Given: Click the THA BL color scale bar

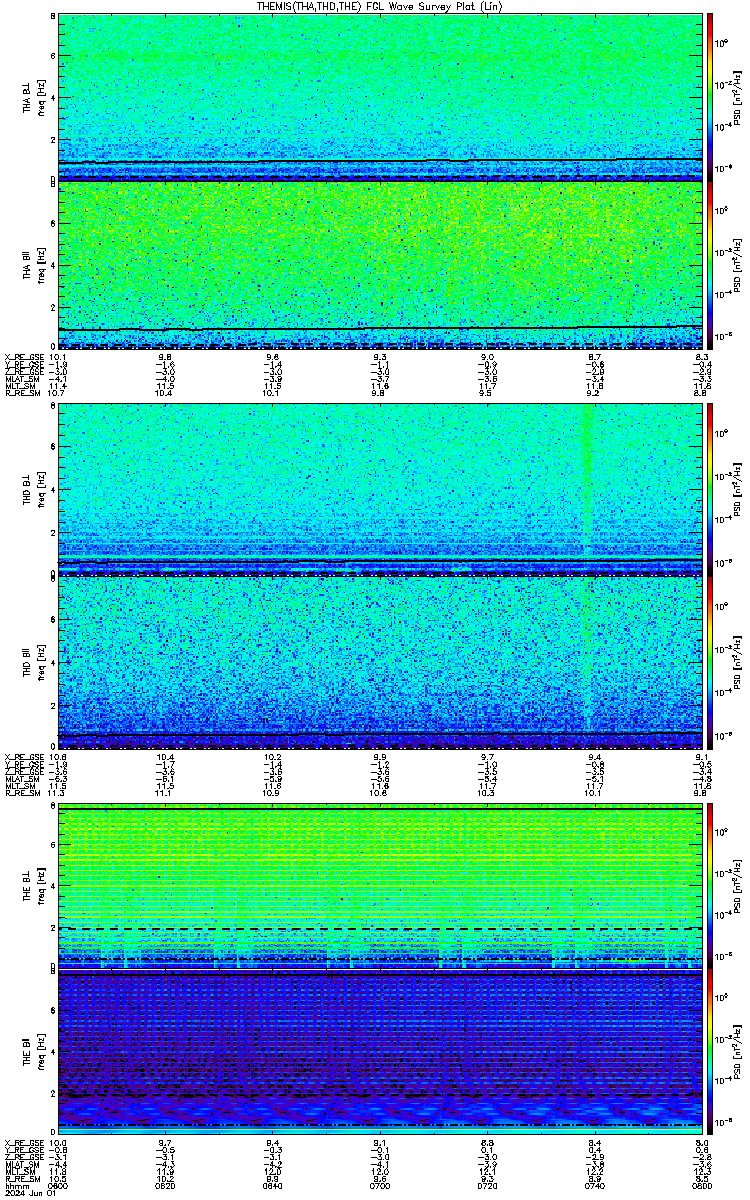Looking at the screenshot, I should coord(711,96).
